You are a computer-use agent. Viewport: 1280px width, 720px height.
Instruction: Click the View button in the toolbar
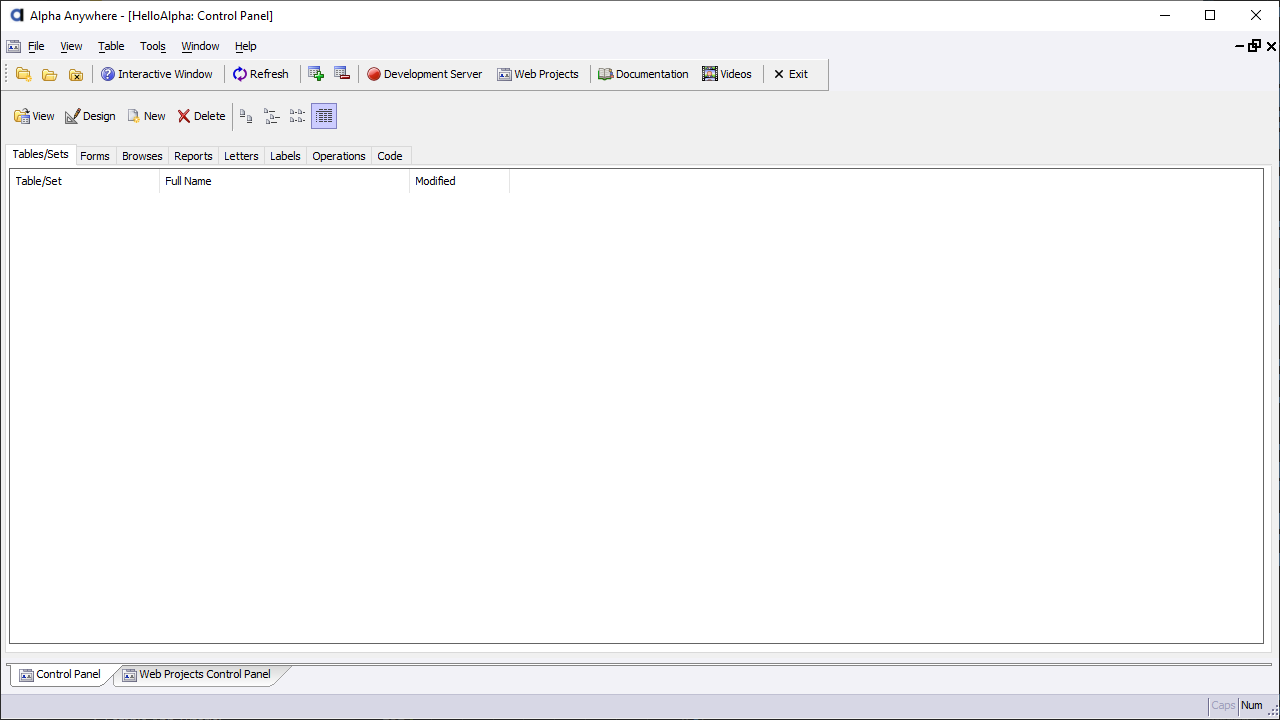[34, 116]
